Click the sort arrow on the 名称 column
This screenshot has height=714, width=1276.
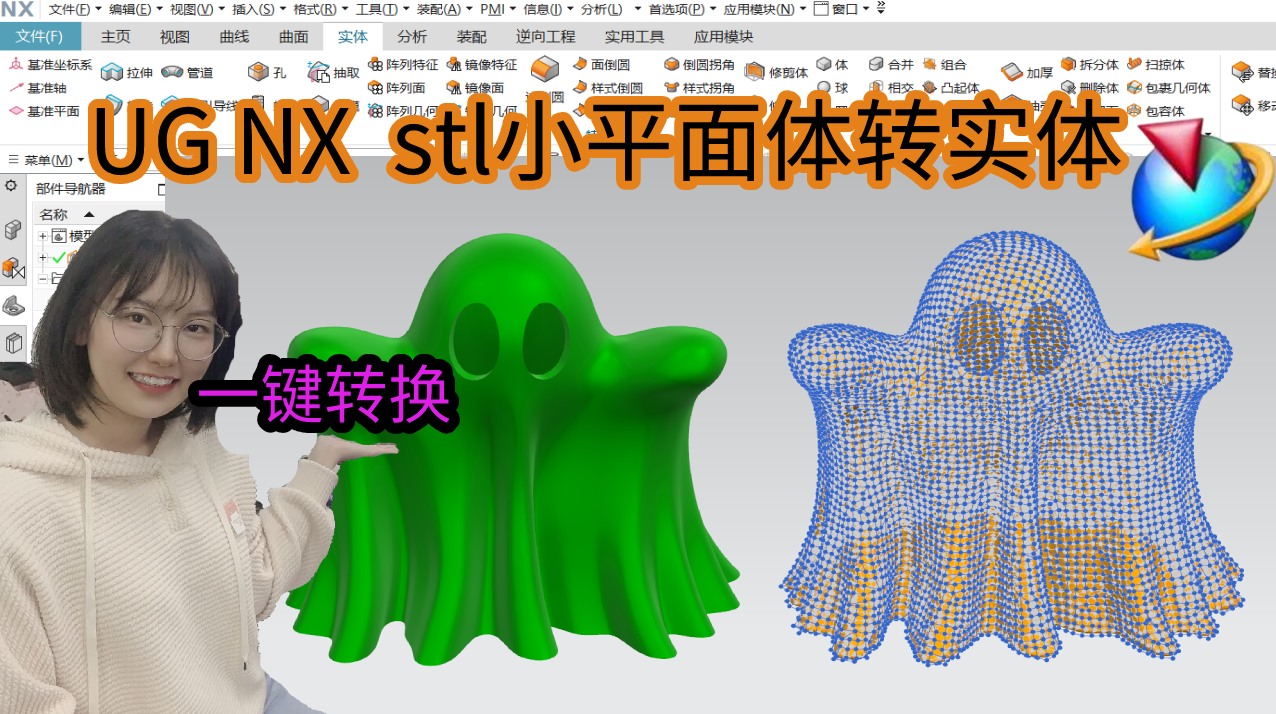point(89,215)
